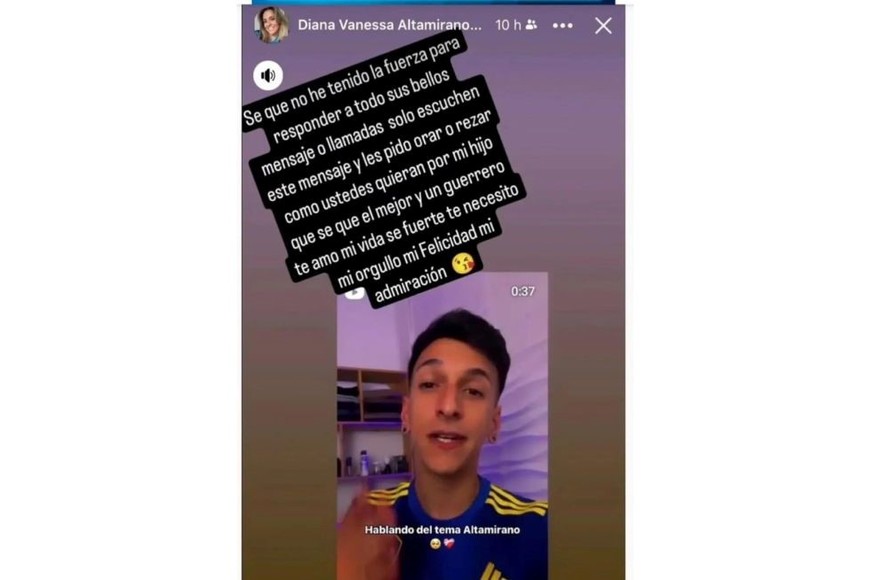Click the 0:37 video duration label

523,291
